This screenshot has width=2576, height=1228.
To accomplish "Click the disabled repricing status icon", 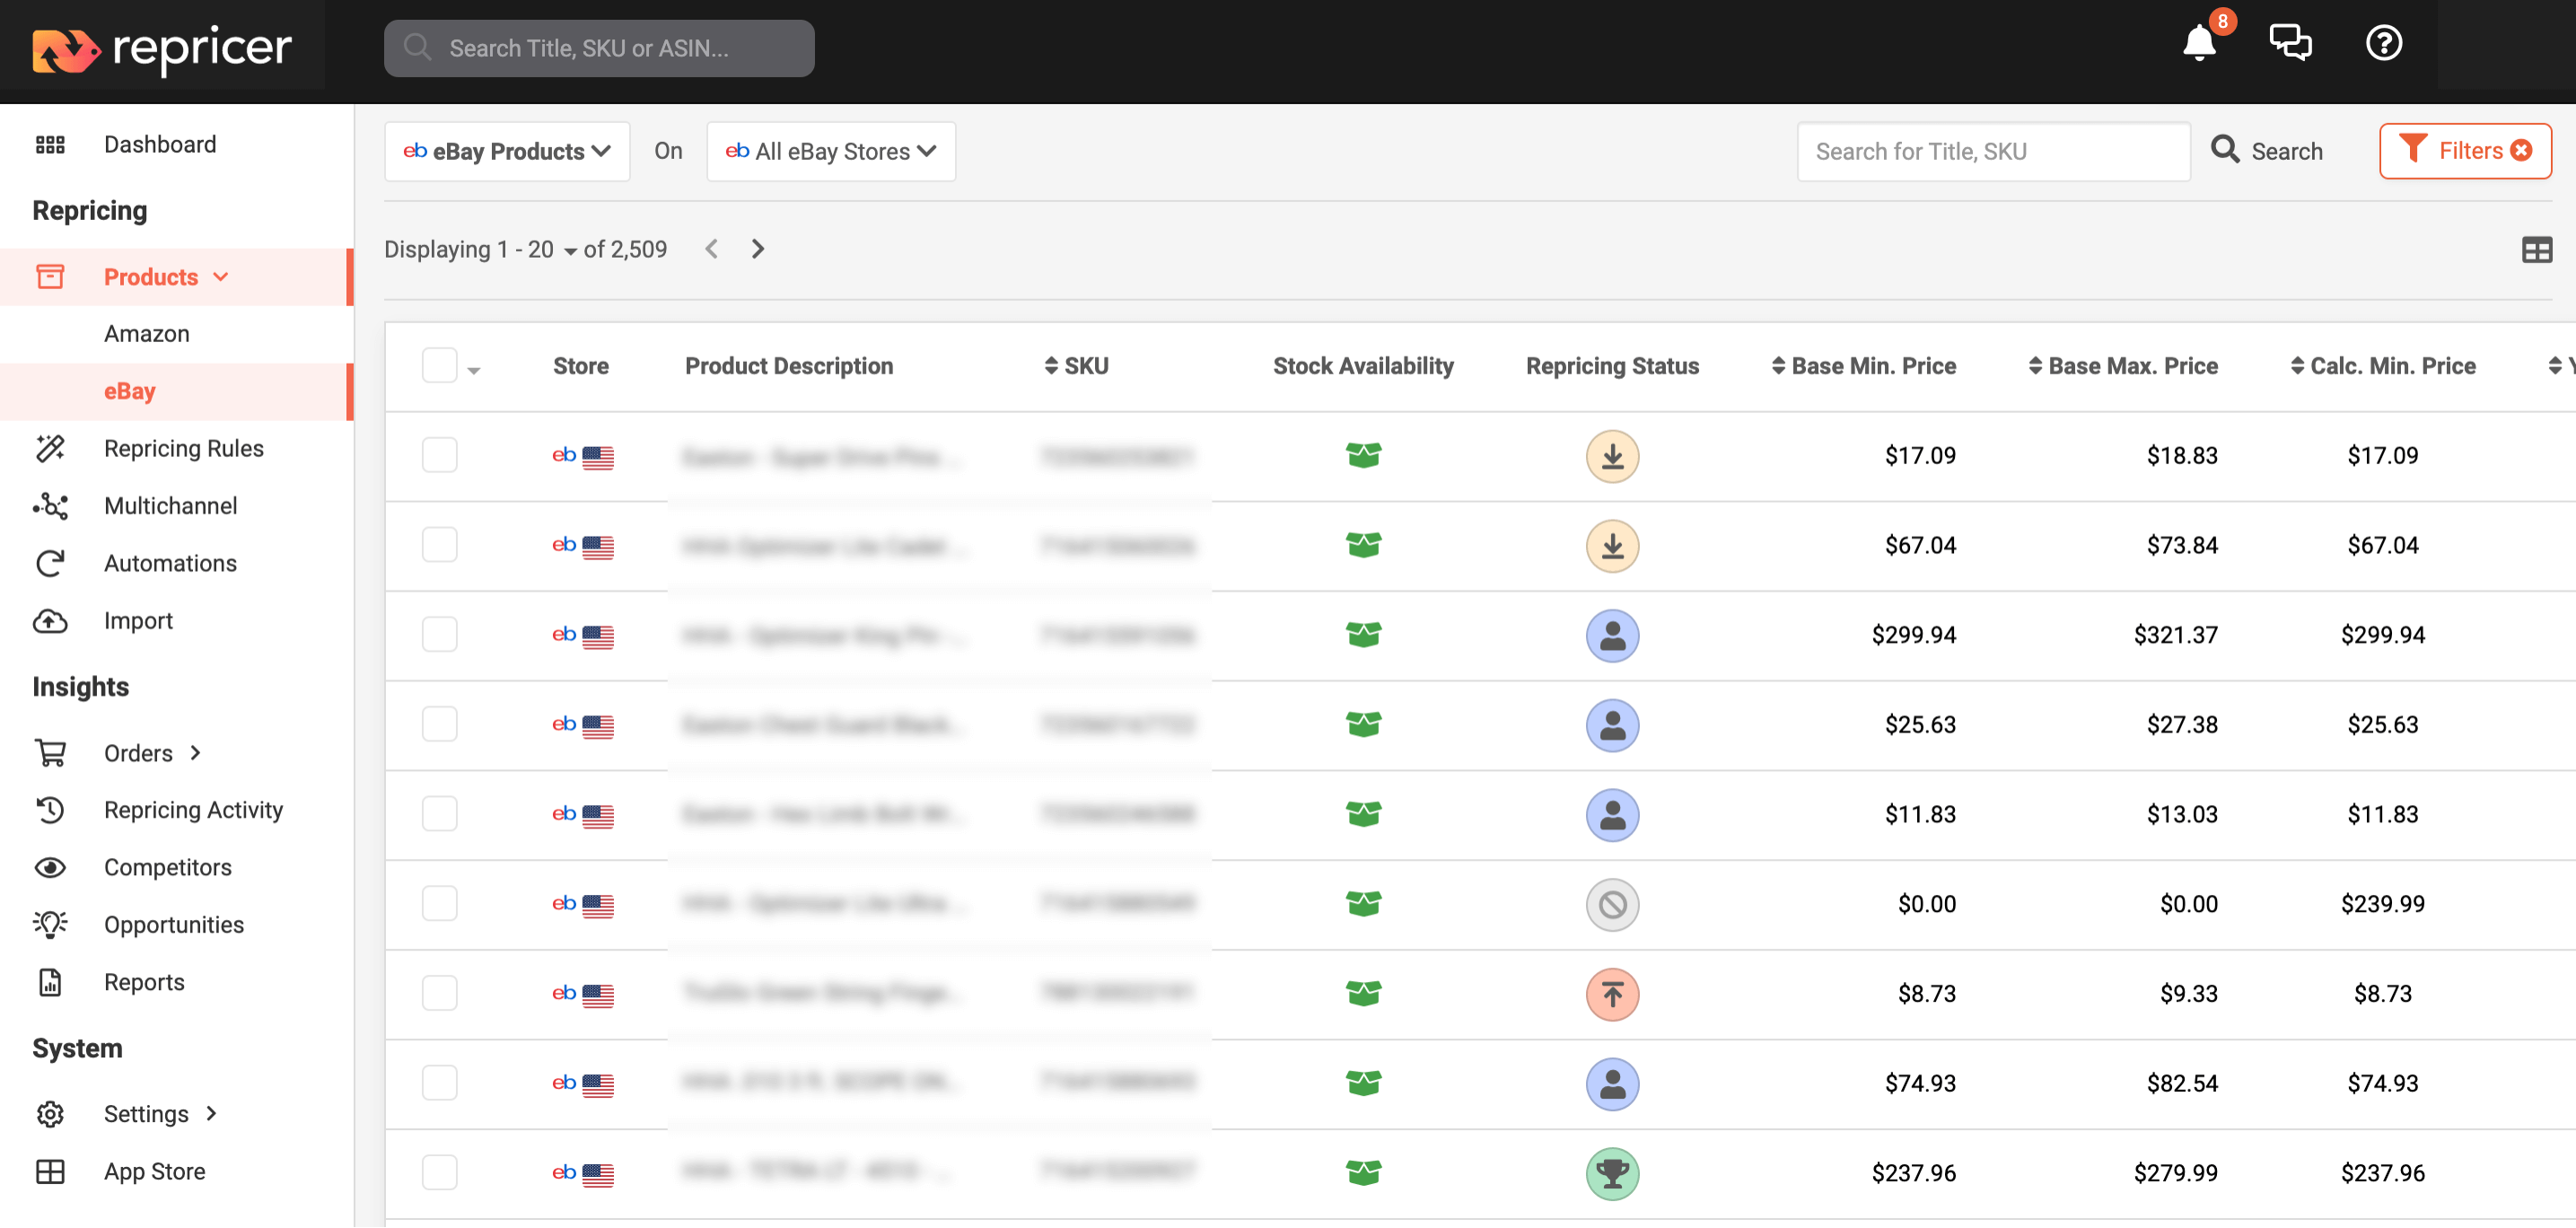I will coord(1612,904).
